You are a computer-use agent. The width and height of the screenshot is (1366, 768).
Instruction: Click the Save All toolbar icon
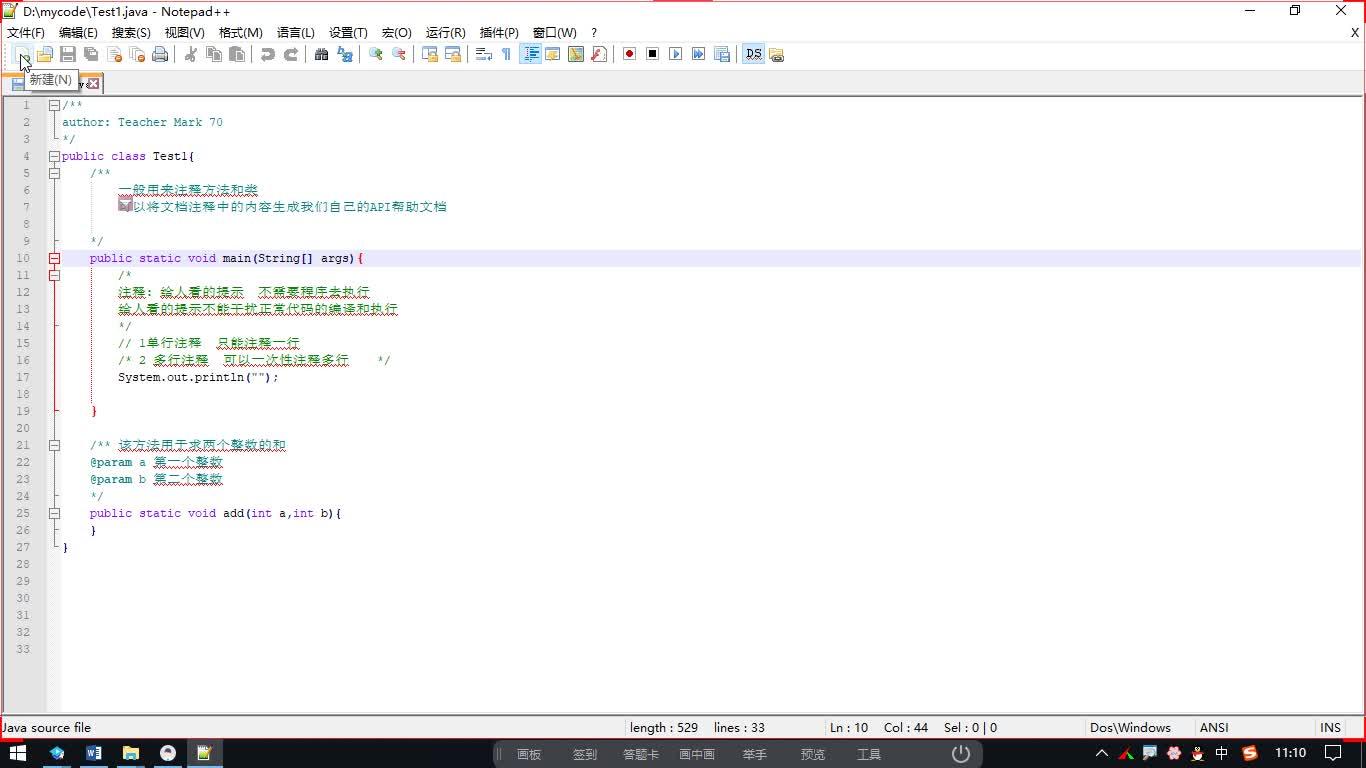(x=91, y=54)
